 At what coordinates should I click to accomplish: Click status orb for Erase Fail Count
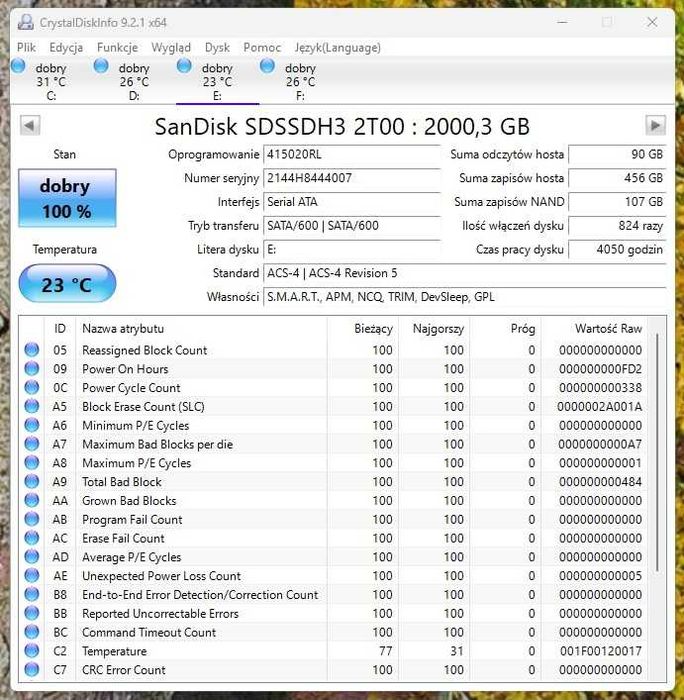coord(32,538)
